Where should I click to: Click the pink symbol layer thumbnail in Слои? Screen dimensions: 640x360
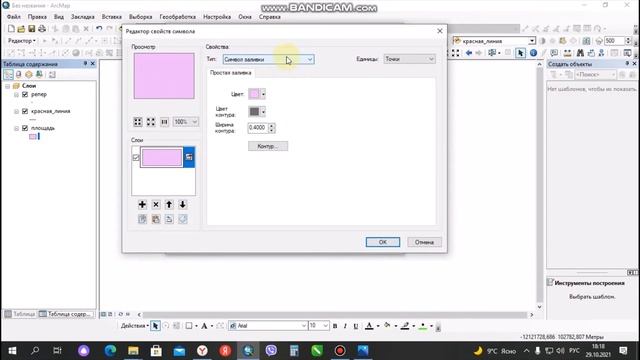[162, 158]
